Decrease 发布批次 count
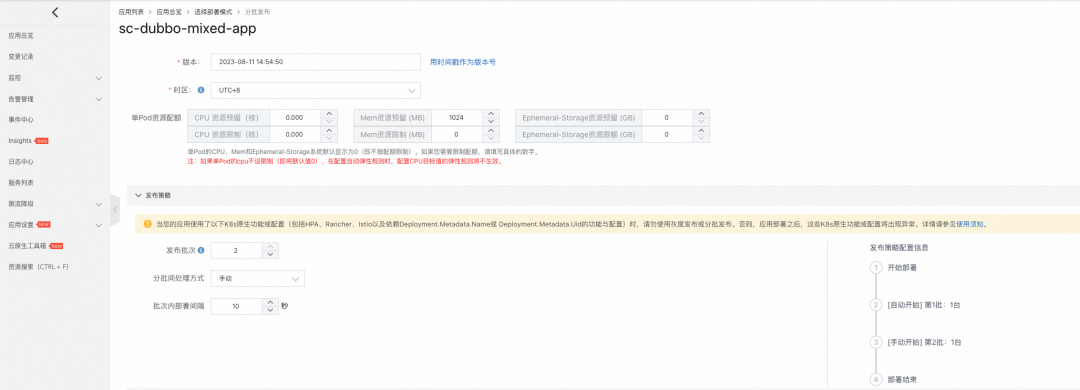Screen dimensions: 1080x390 tap(270, 255)
